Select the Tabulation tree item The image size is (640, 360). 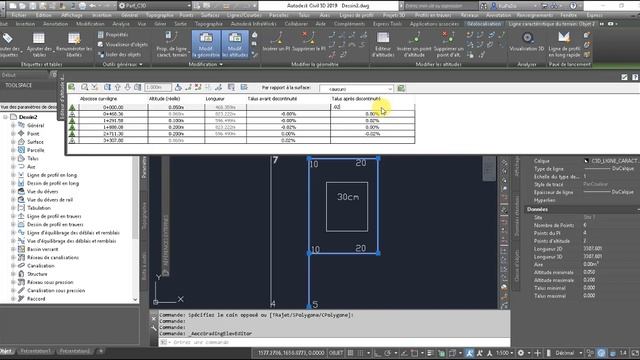38,208
